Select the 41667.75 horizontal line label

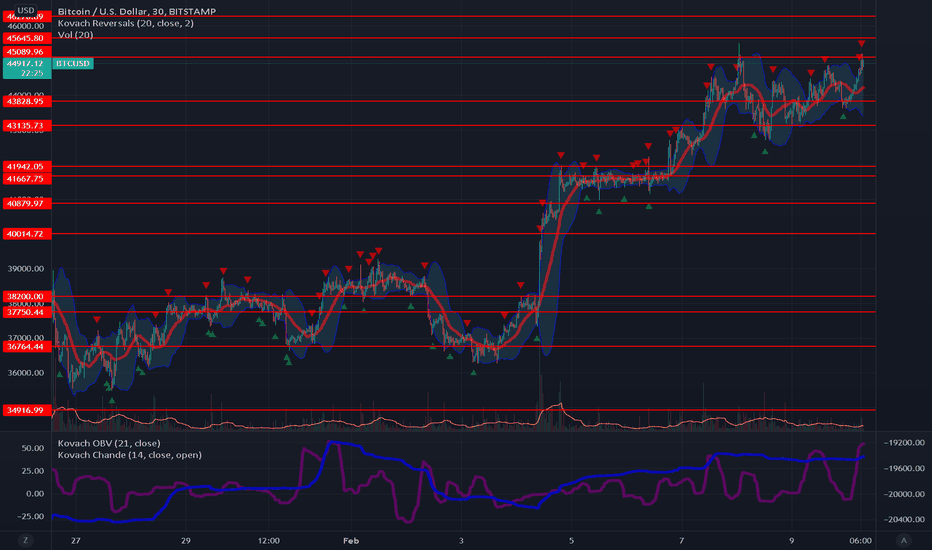point(27,179)
